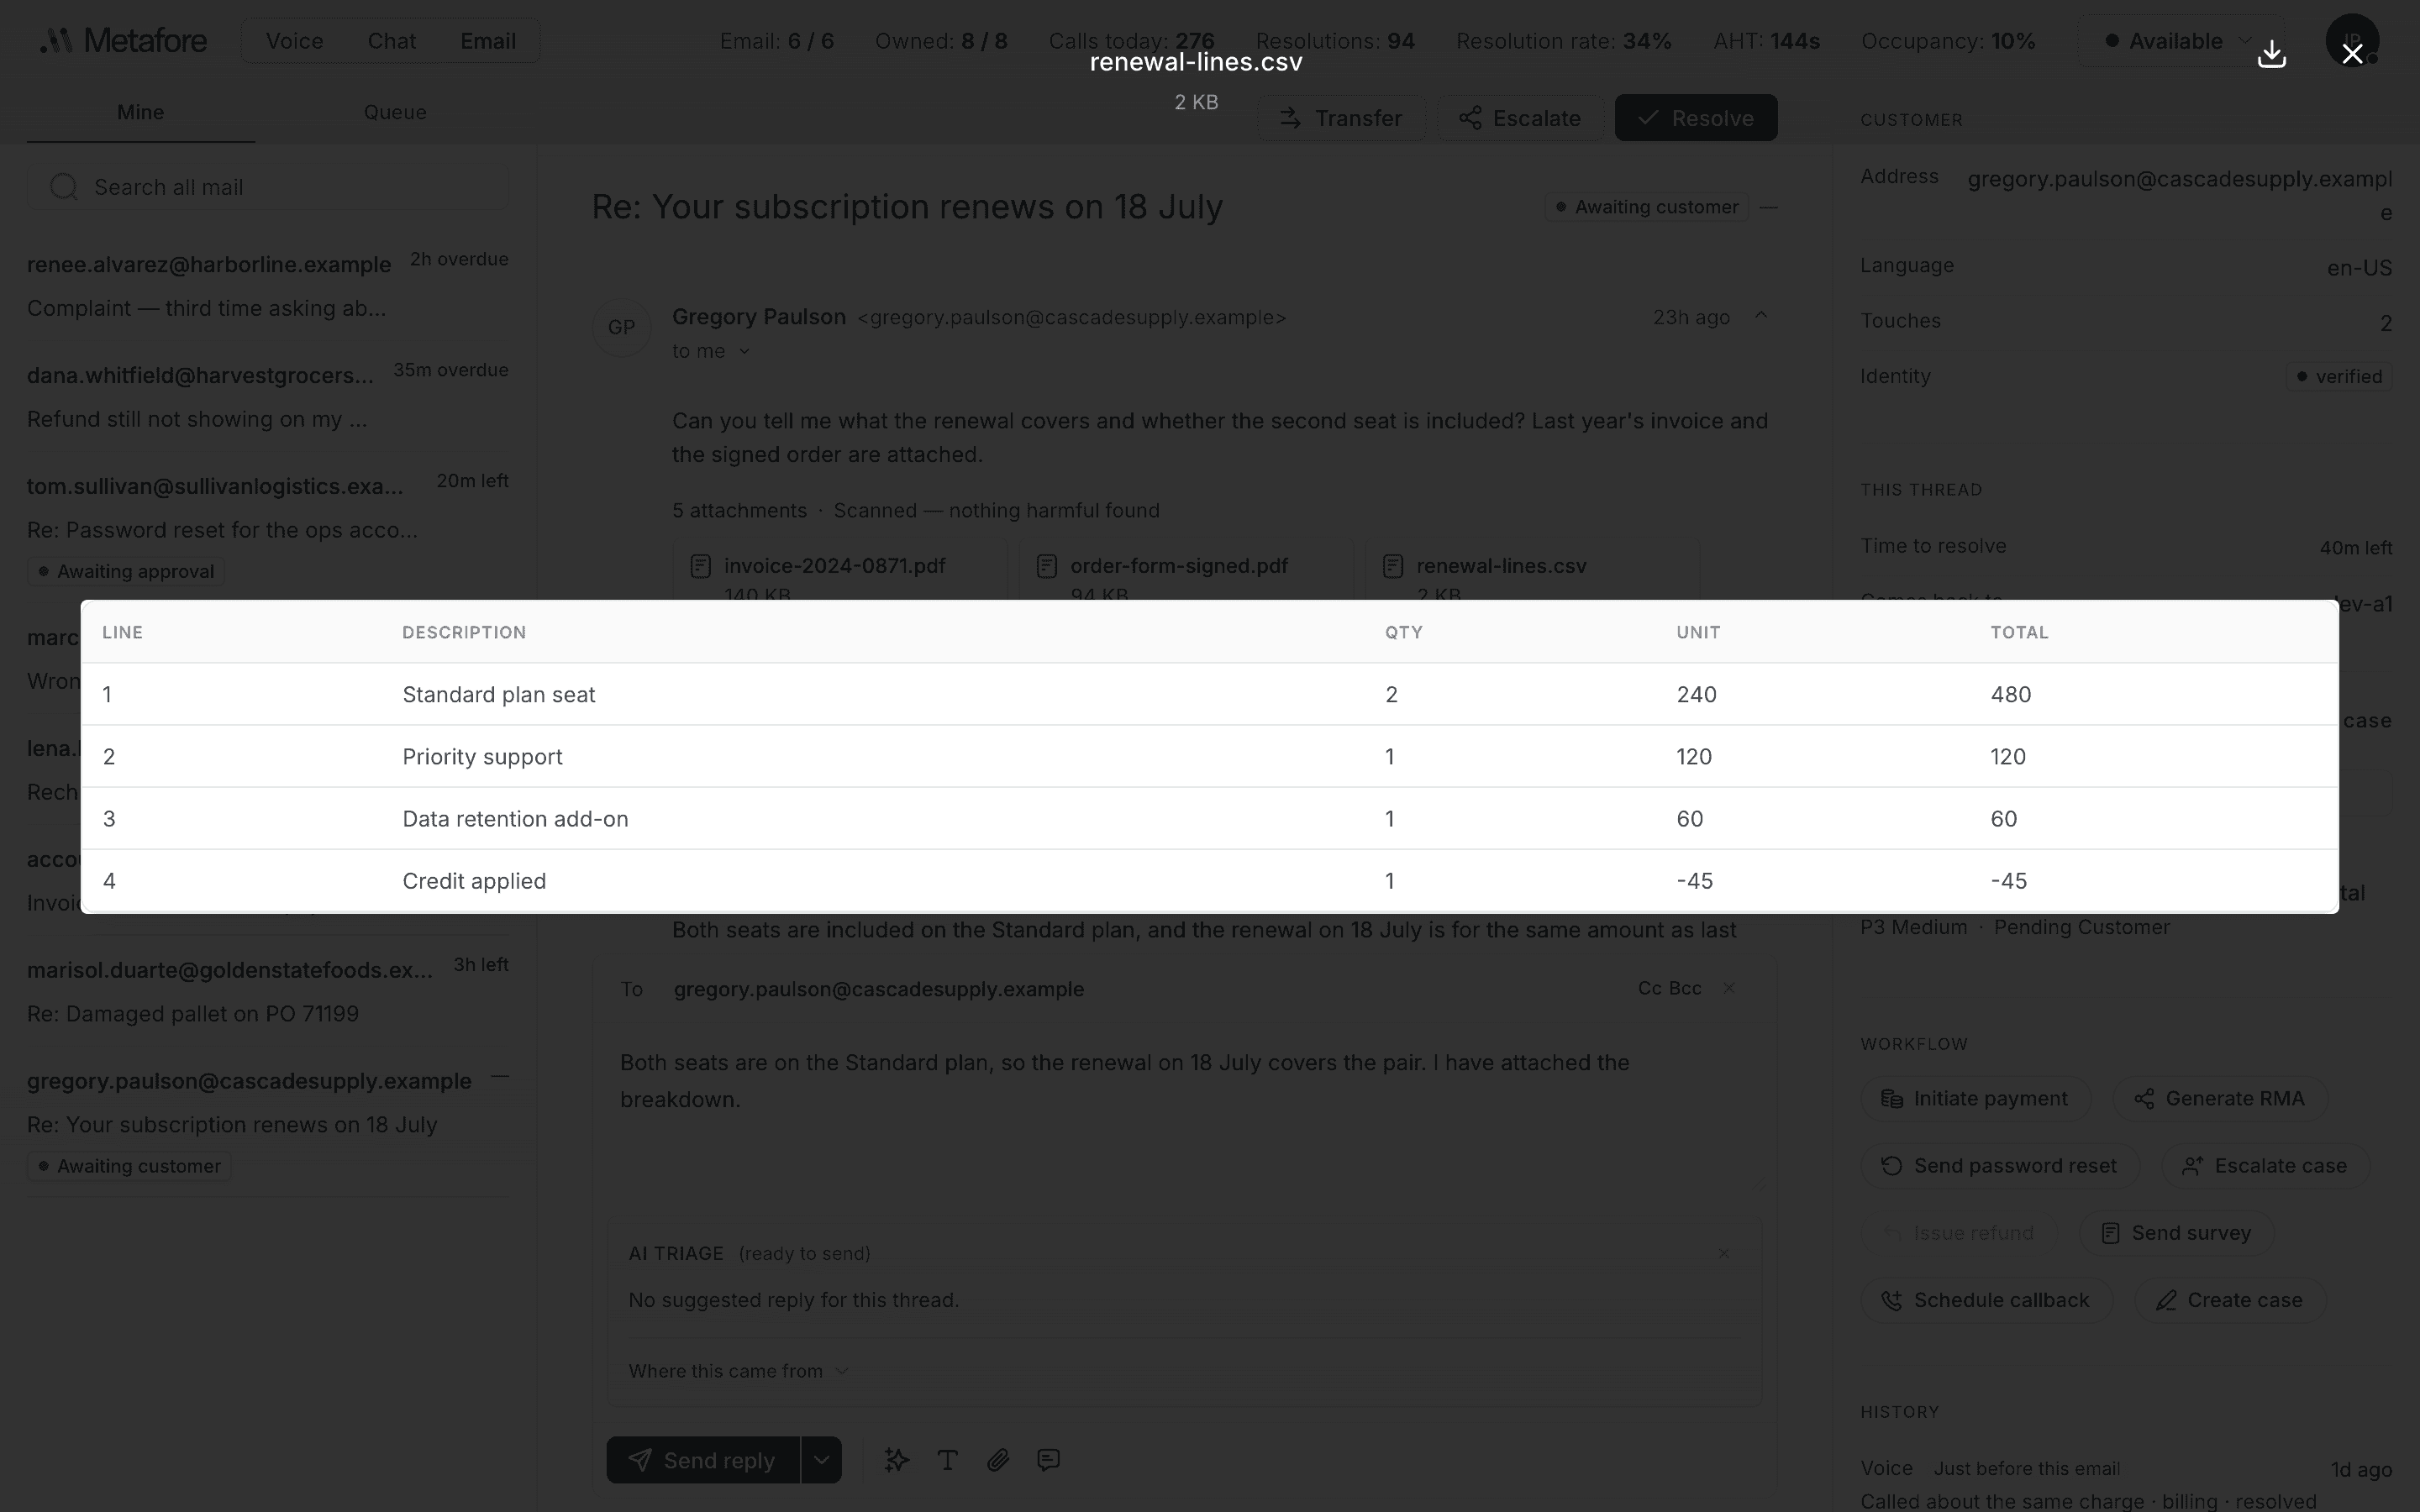
Task: Click the 'Data retention add-on' cell
Action: click(515, 818)
